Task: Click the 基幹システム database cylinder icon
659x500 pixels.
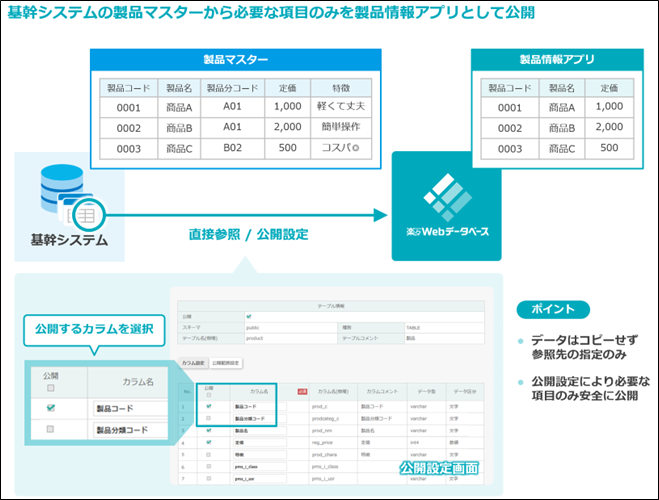Action: [x=62, y=188]
